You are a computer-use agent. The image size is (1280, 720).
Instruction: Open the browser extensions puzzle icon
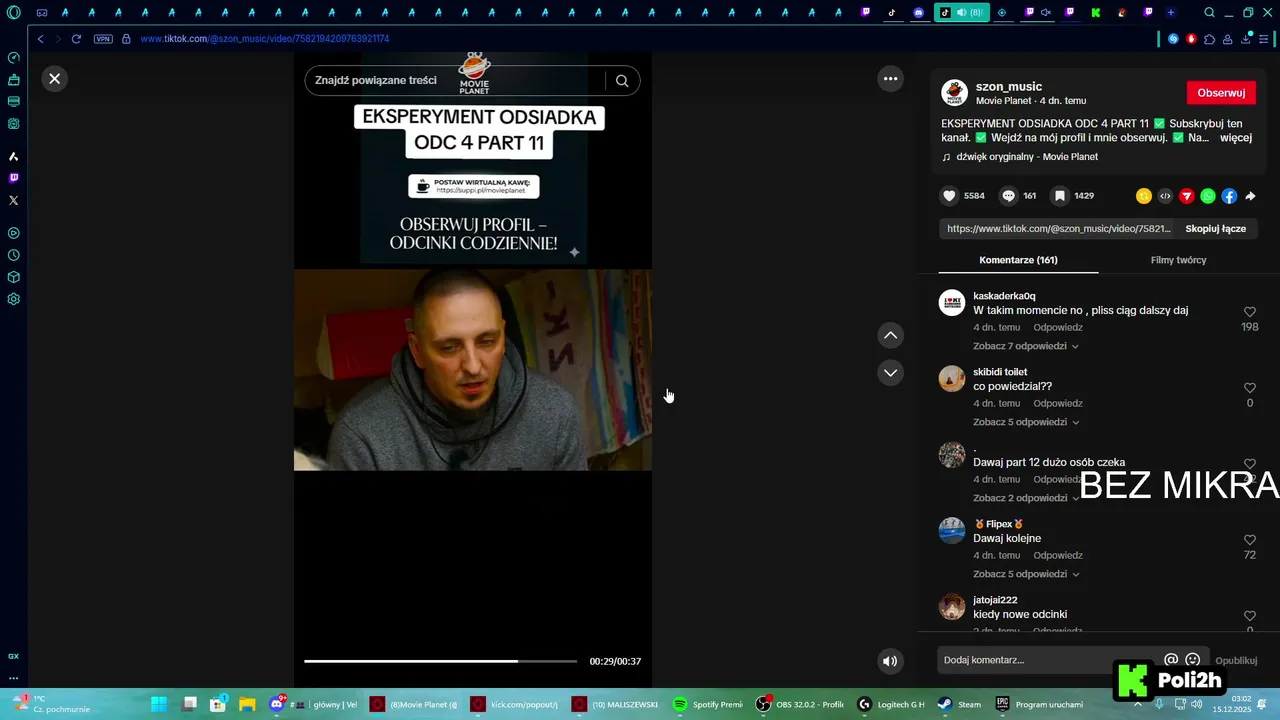[1209, 39]
